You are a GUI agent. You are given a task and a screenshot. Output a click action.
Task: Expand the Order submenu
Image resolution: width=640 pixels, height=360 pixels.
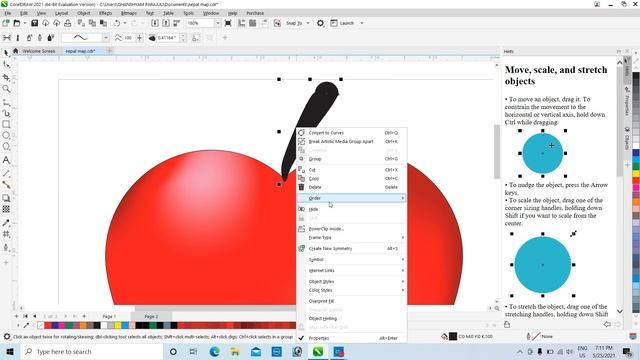click(351, 198)
